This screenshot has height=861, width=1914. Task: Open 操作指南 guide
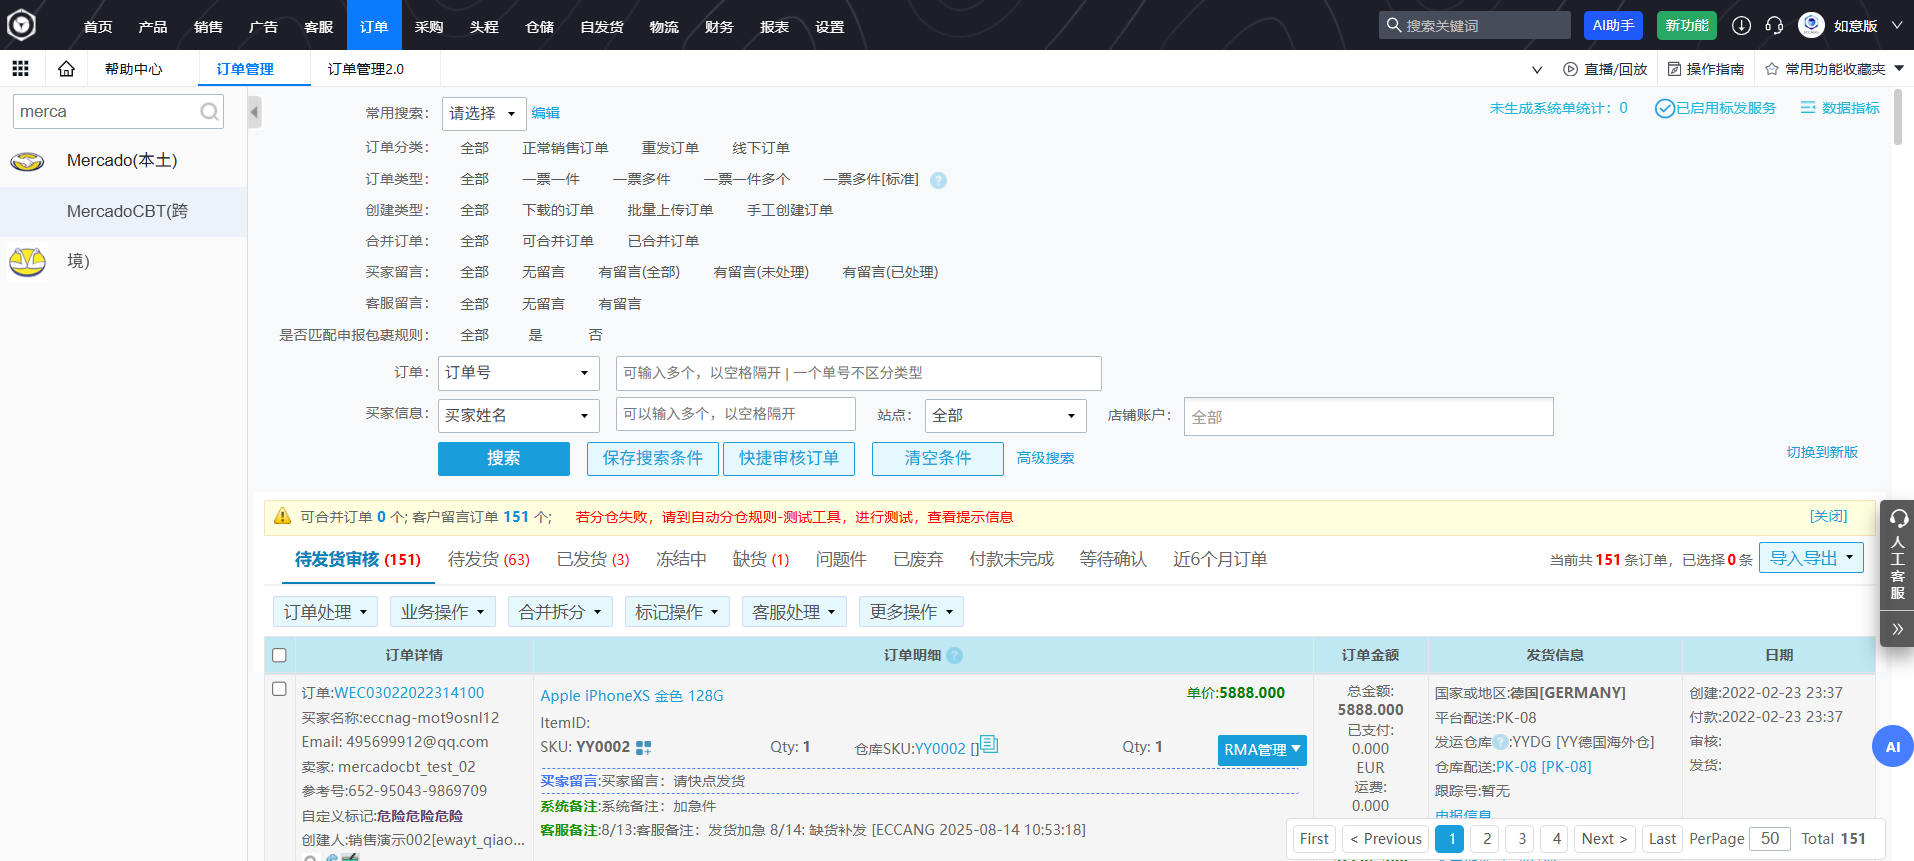[x=1705, y=69]
